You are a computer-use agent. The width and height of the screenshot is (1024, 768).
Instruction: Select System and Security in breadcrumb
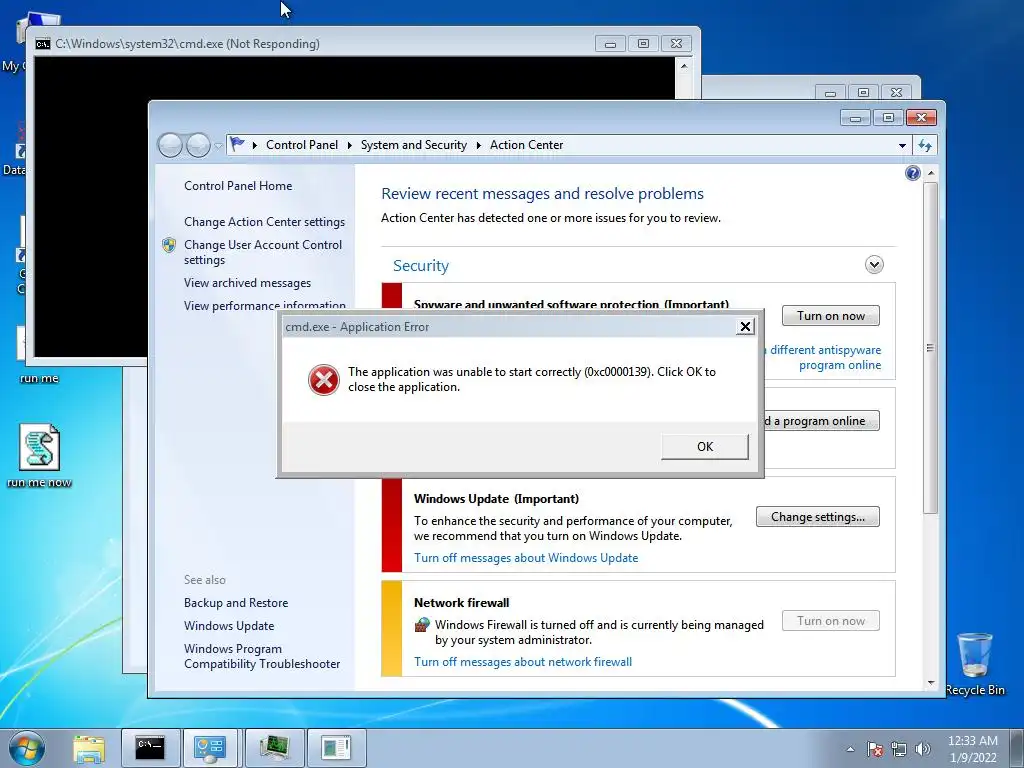[x=413, y=145]
